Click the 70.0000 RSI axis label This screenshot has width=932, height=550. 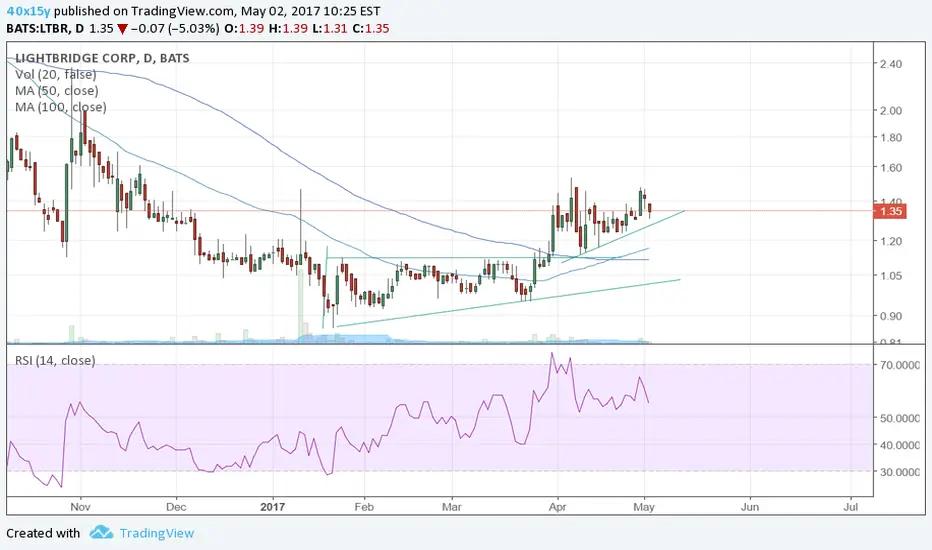900,365
